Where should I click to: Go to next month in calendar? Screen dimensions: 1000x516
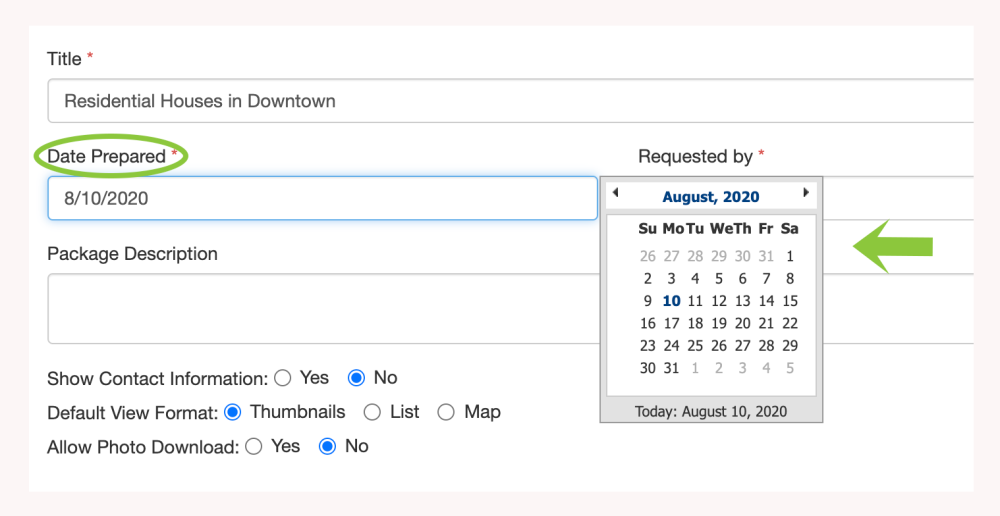[x=806, y=193]
